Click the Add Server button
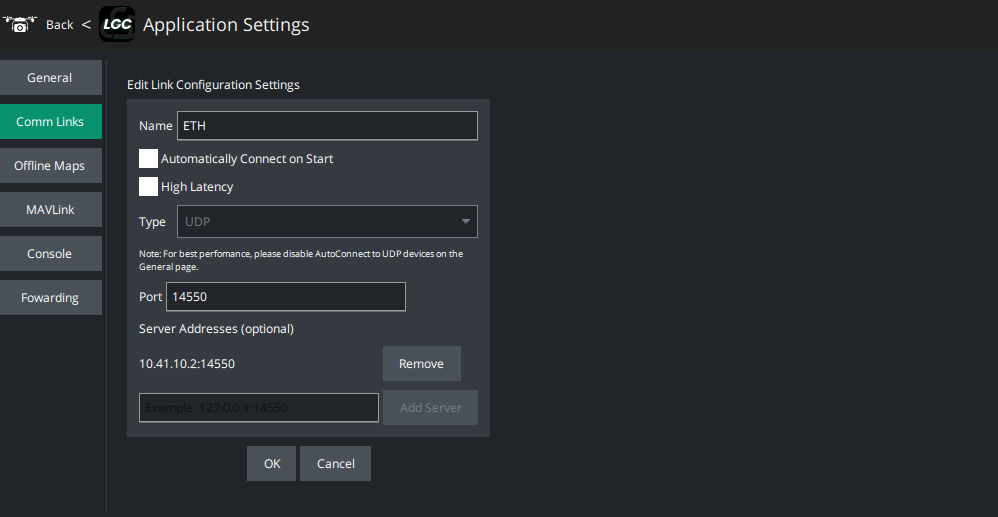This screenshot has height=517, width=998. (430, 407)
